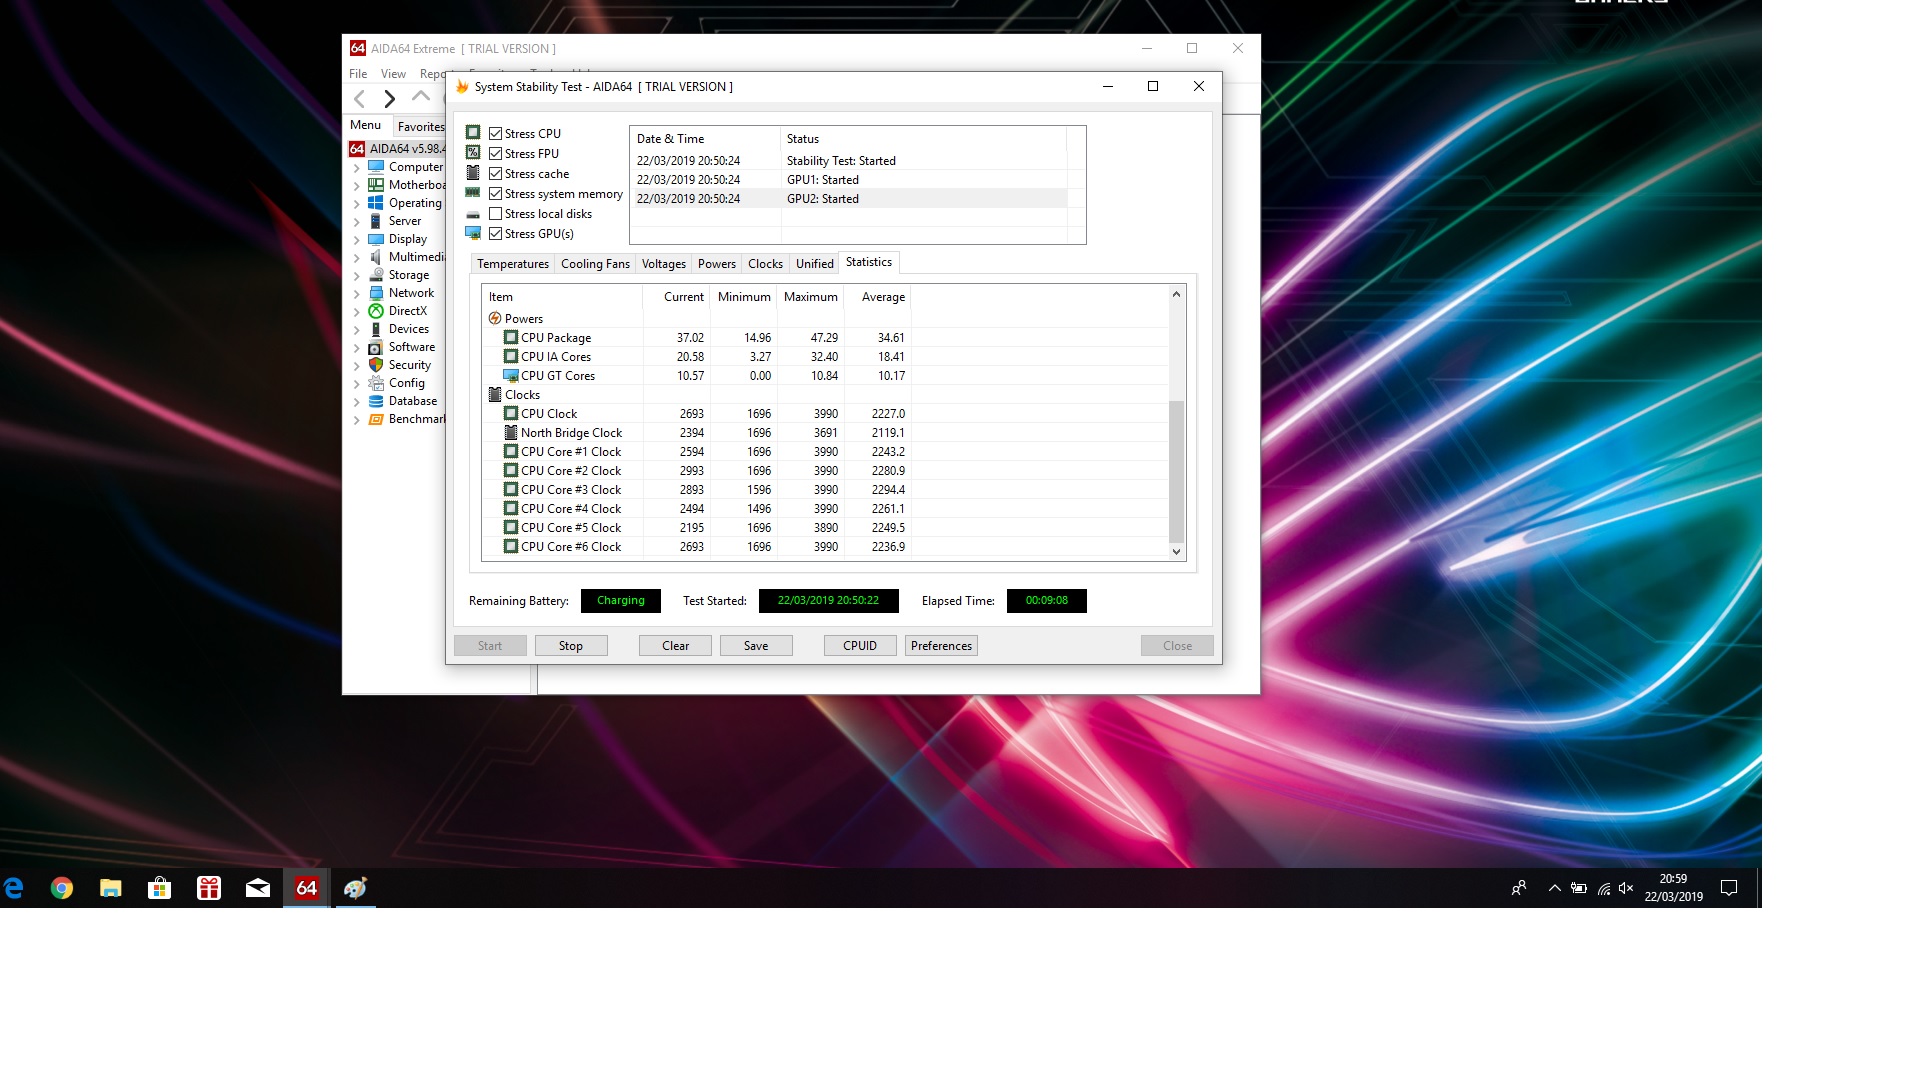Open the Mail app from the taskbar
Image resolution: width=1920 pixels, height=1080 pixels.
coord(258,888)
